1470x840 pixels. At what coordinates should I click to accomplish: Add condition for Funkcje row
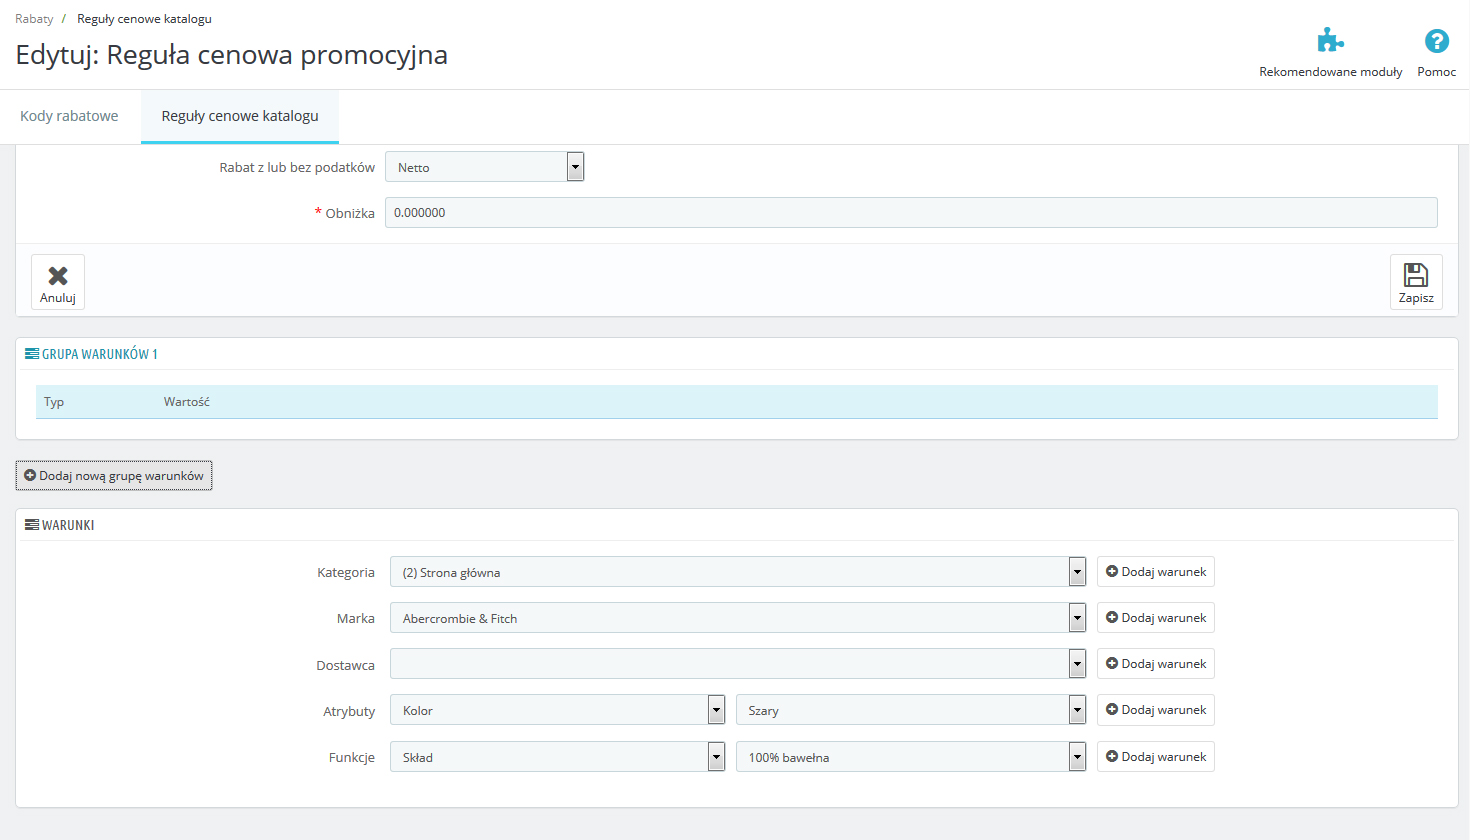[x=1155, y=757]
